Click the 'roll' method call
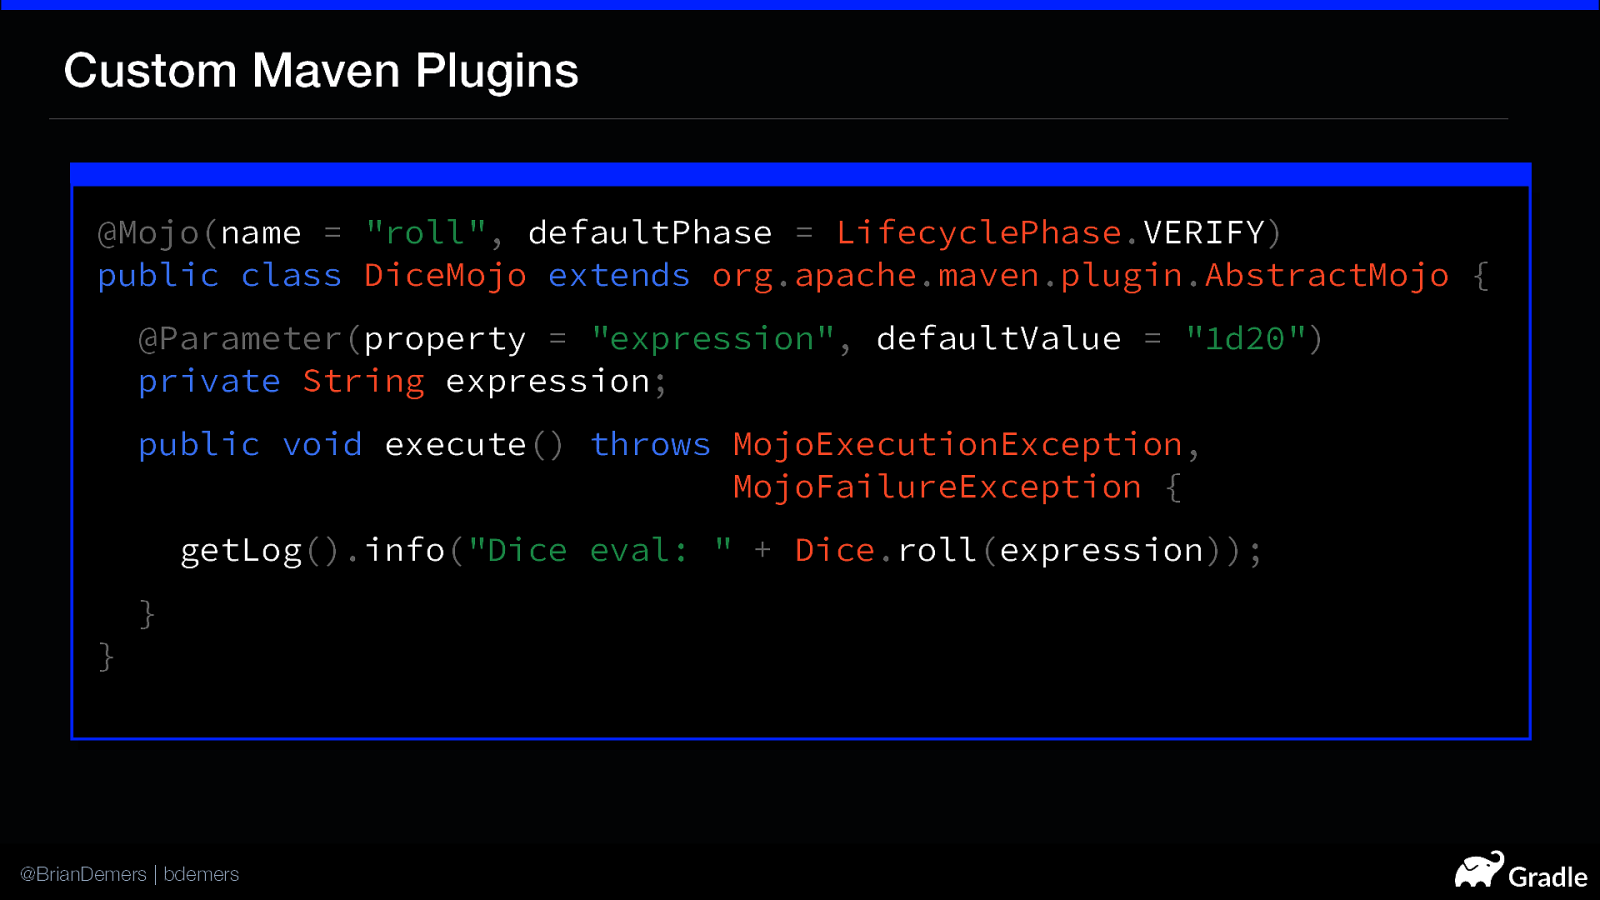Image resolution: width=1600 pixels, height=900 pixels. 937,551
